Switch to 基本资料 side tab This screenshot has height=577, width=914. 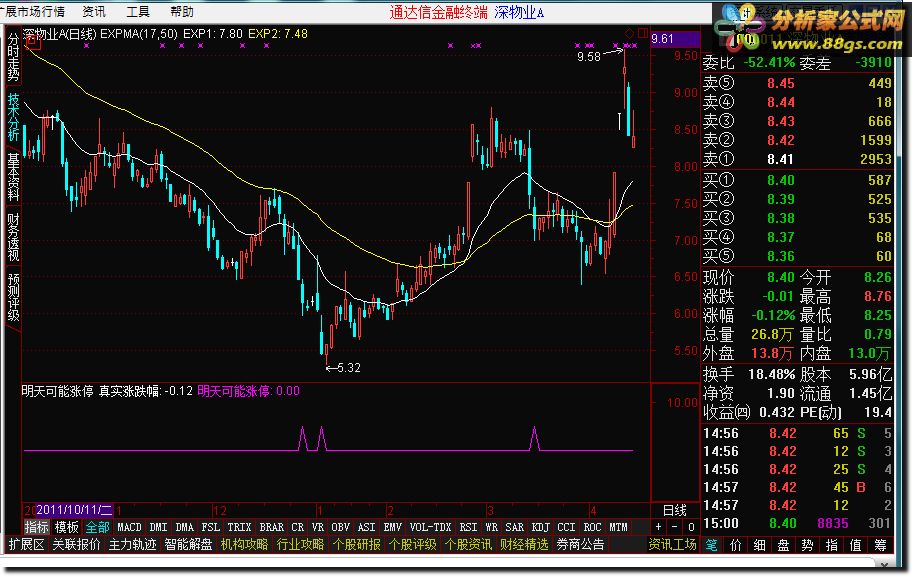click(x=13, y=177)
